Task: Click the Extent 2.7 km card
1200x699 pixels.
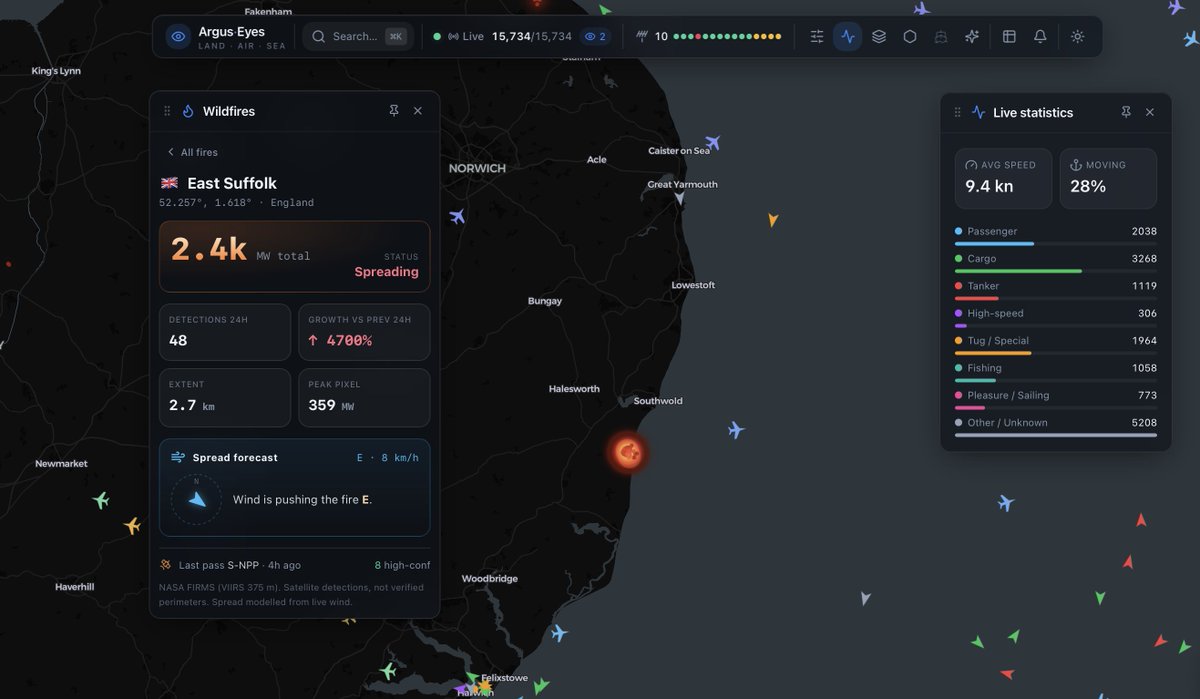Action: pos(225,397)
